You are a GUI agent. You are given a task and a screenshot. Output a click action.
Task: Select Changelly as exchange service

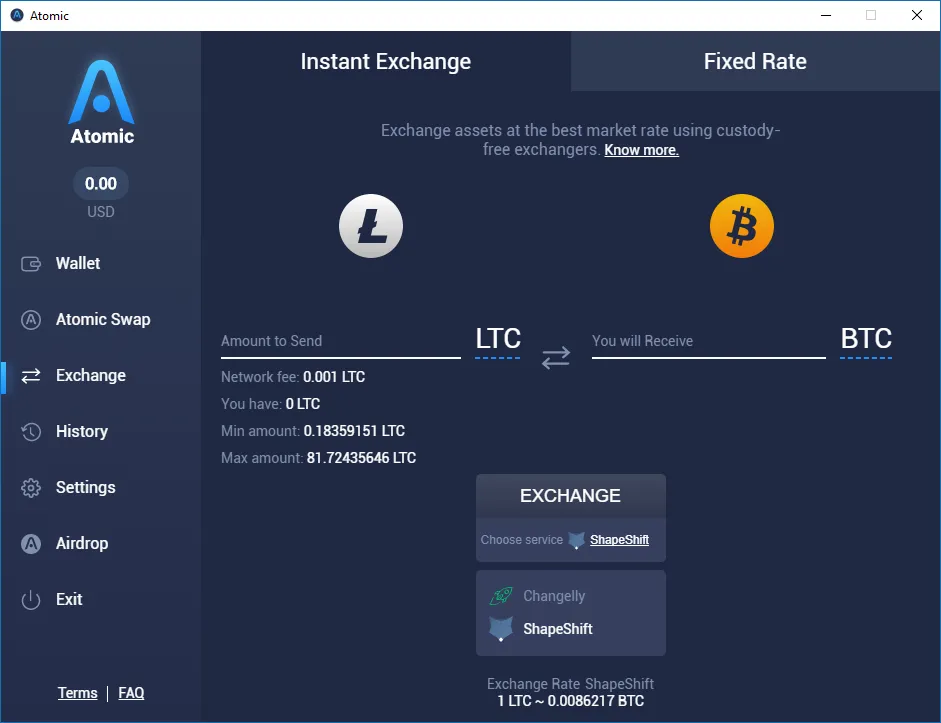[x=554, y=596]
